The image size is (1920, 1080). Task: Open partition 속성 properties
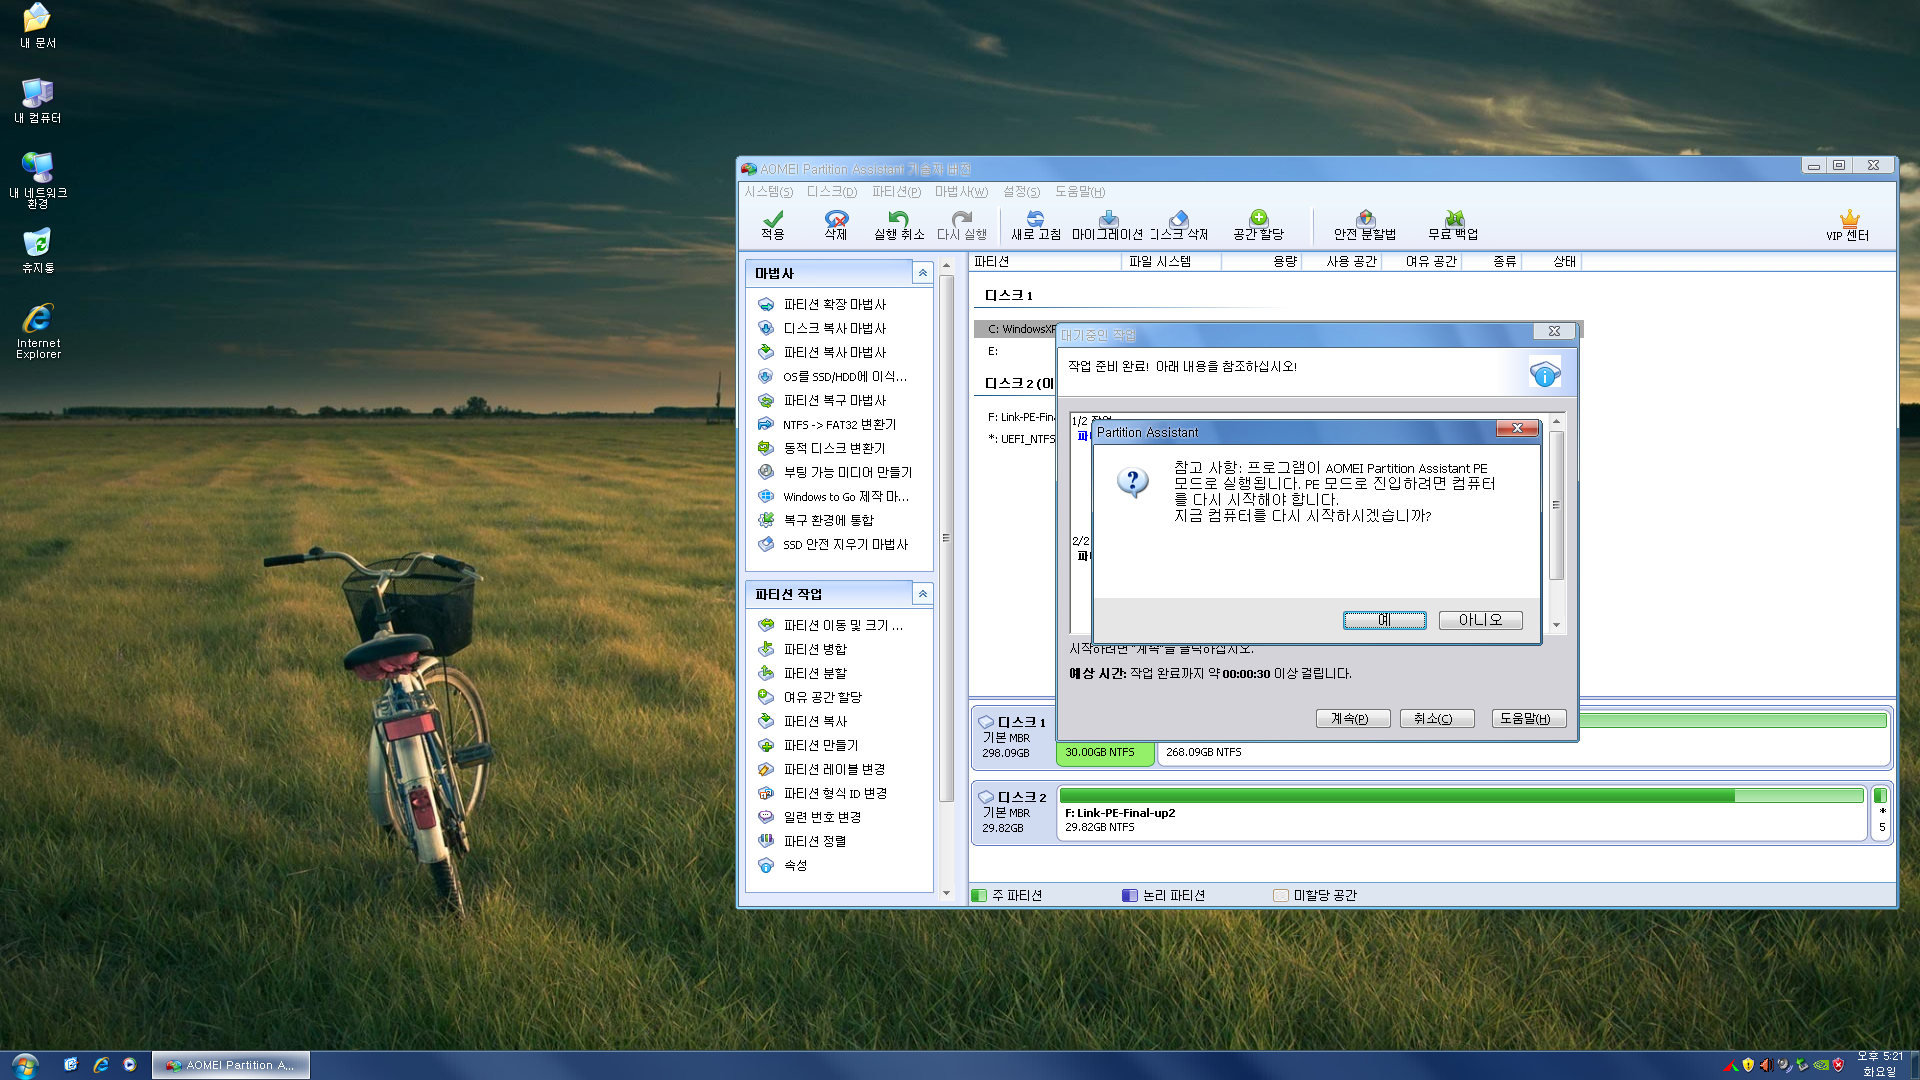[795, 865]
